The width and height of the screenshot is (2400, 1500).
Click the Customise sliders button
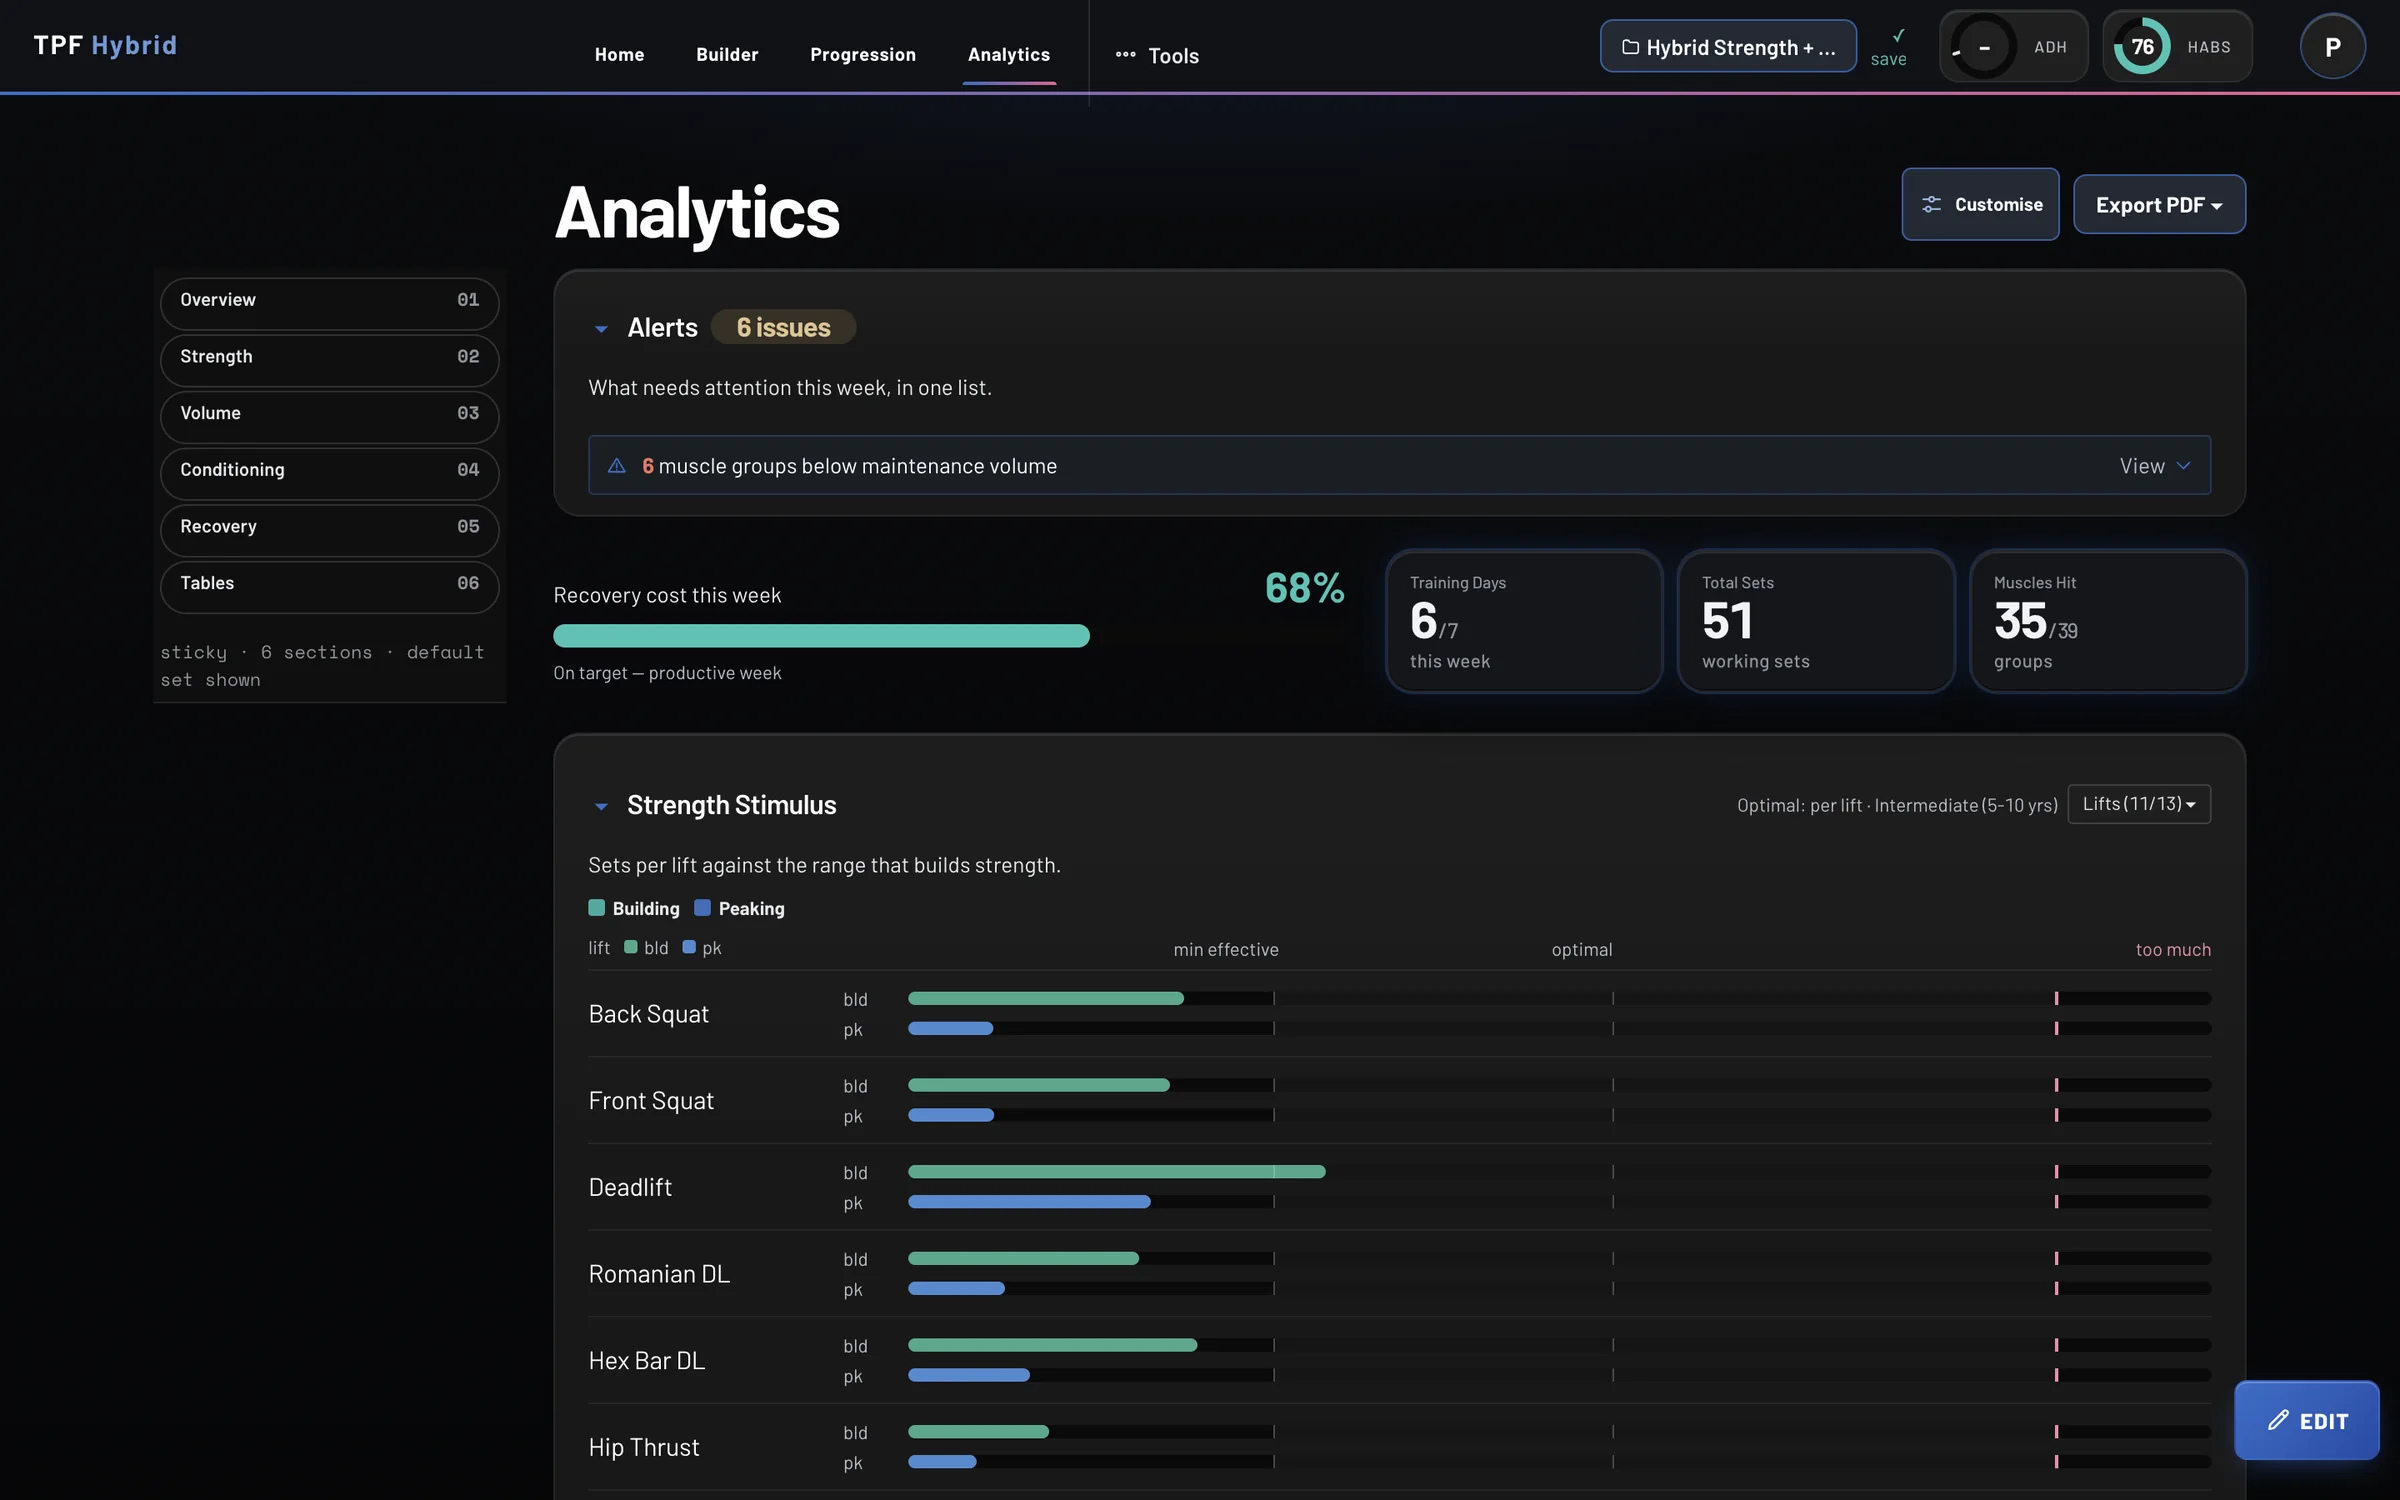(x=1980, y=204)
